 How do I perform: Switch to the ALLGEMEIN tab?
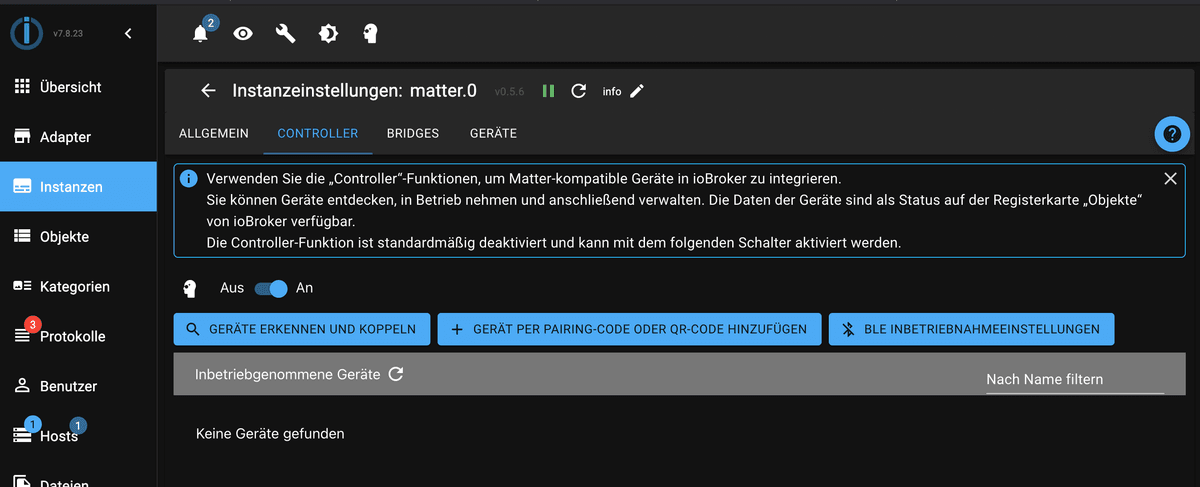[x=214, y=133]
